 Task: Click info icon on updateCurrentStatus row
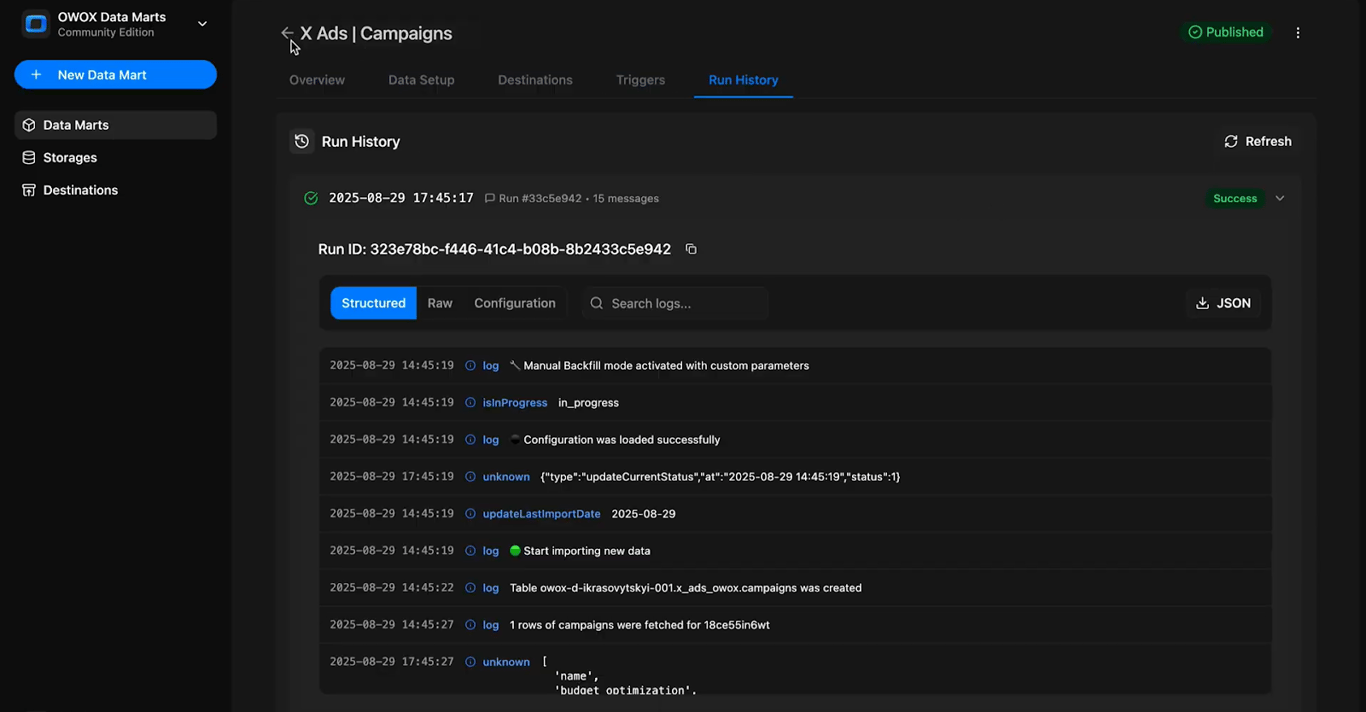[470, 477]
